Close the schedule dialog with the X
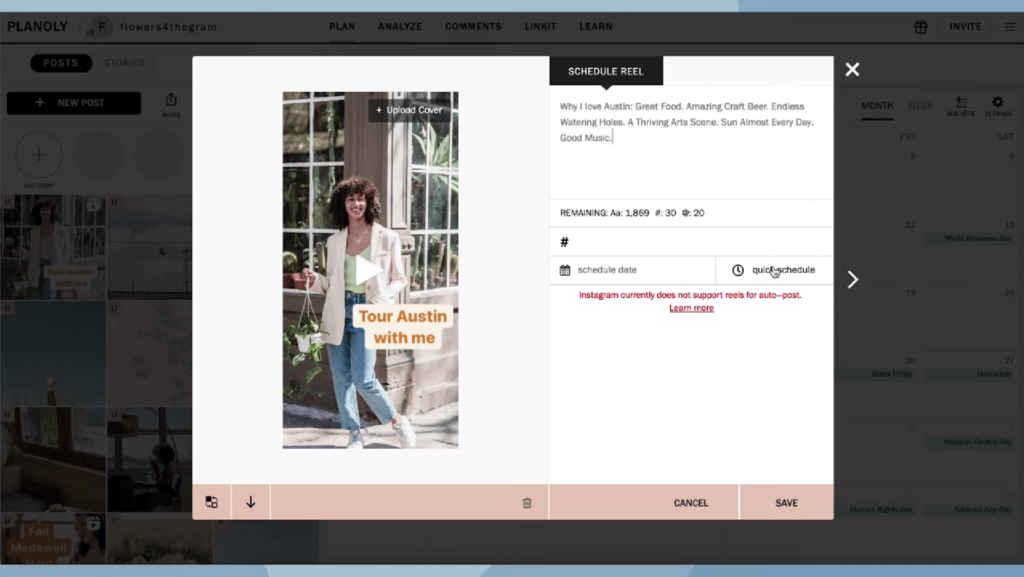1024x577 pixels. (852, 69)
